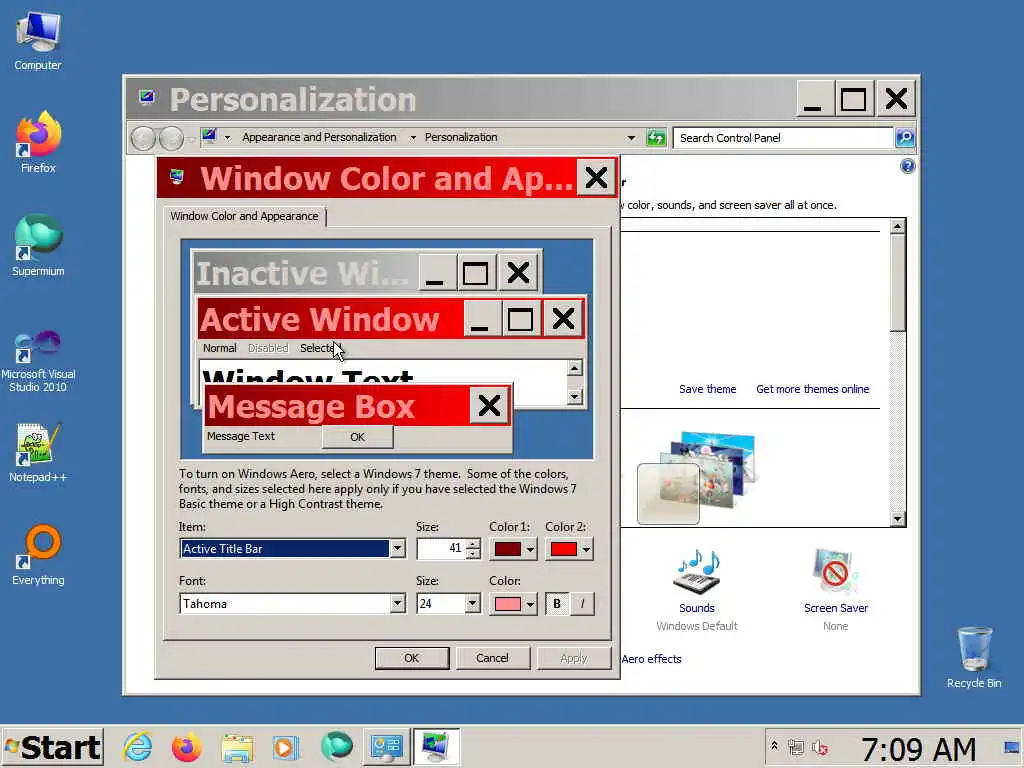Viewport: 1024px width, 768px height.
Task: Expand the Item dropdown showing Active Title Bar
Action: (397, 549)
